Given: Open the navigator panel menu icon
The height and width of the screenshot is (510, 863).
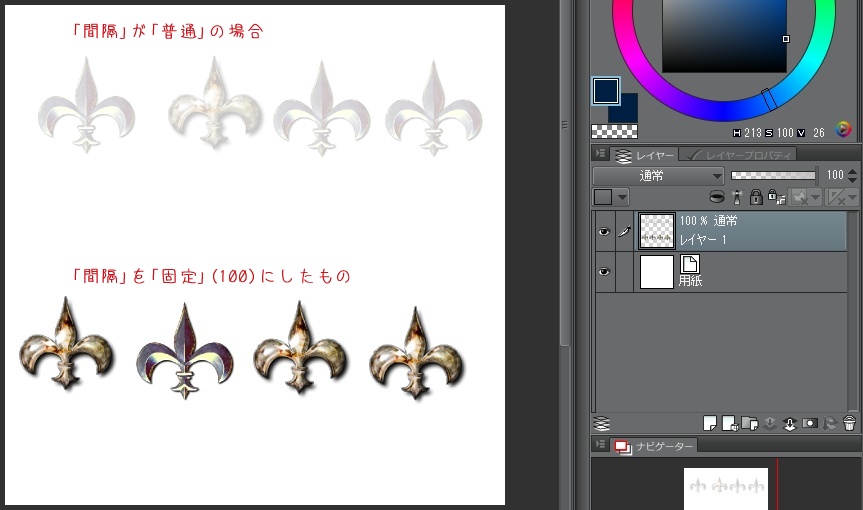Looking at the screenshot, I should [x=600, y=443].
